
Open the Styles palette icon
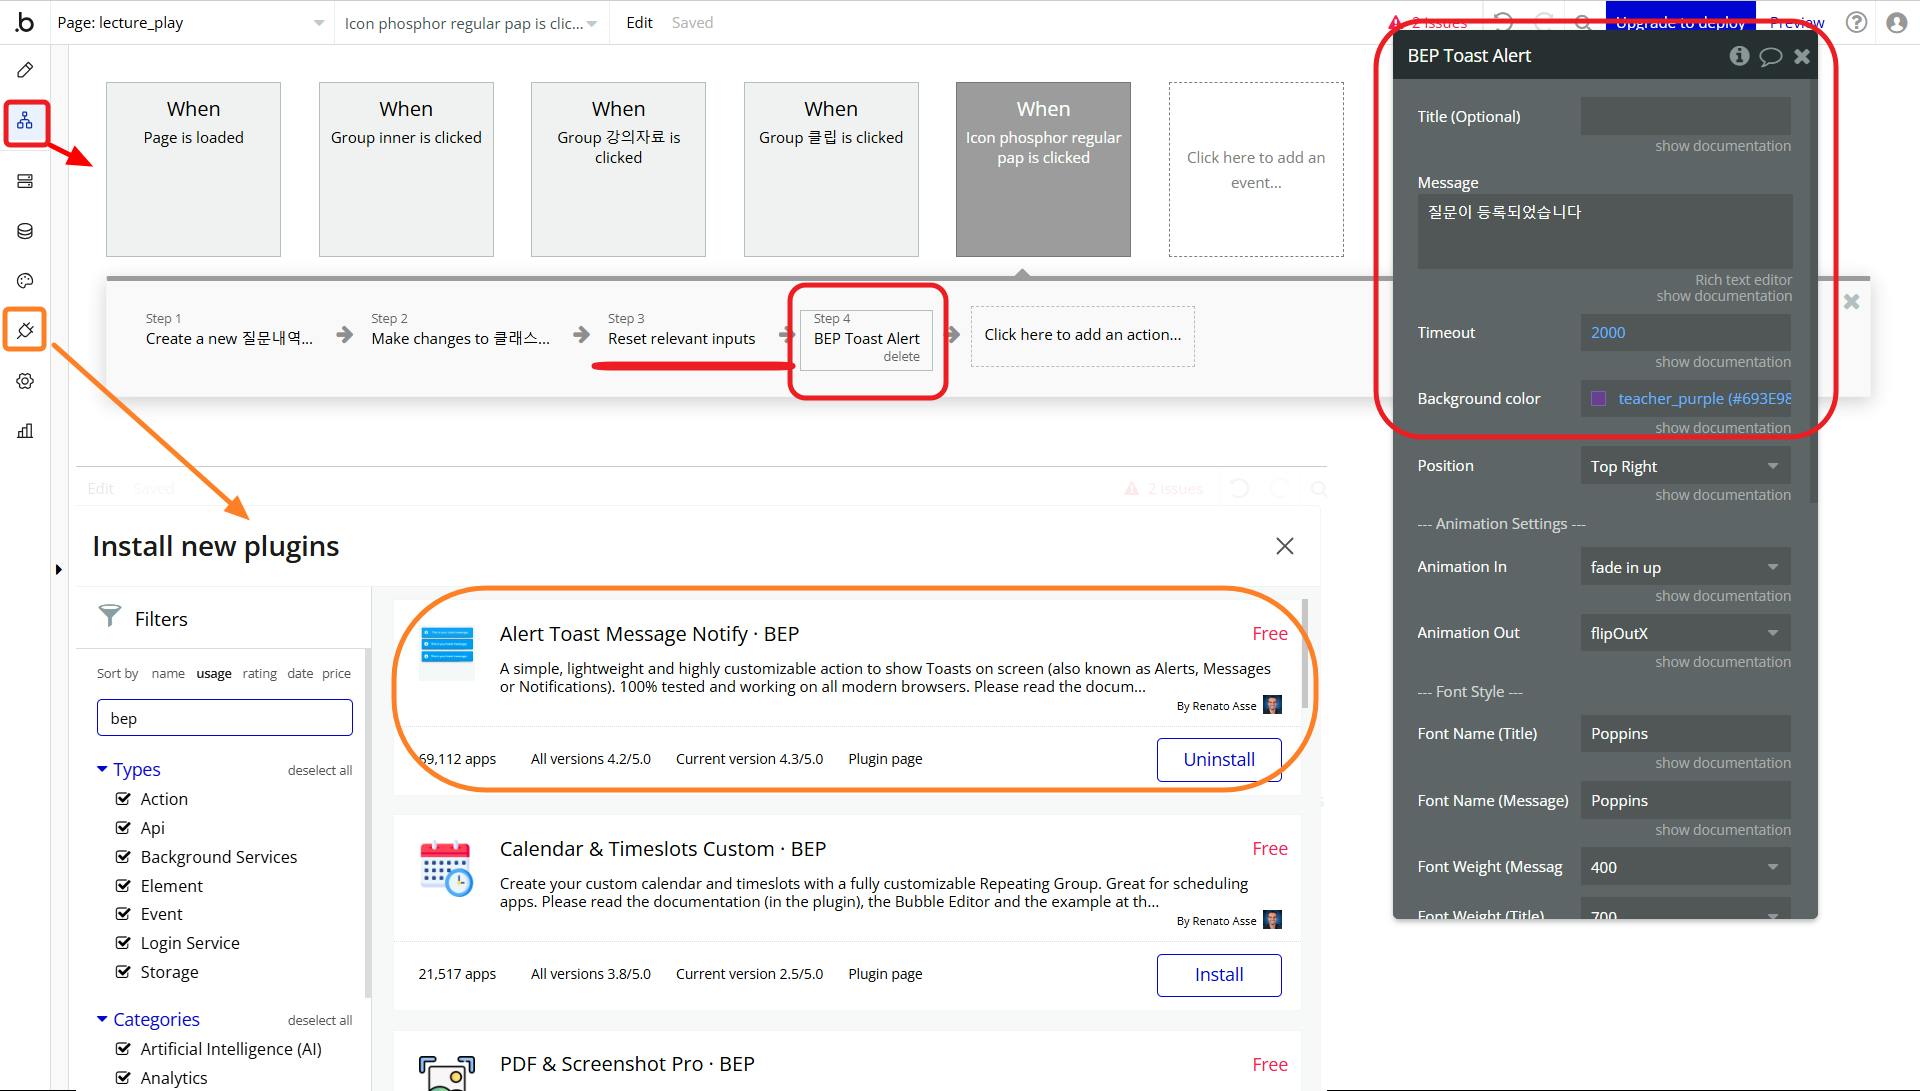click(x=25, y=281)
